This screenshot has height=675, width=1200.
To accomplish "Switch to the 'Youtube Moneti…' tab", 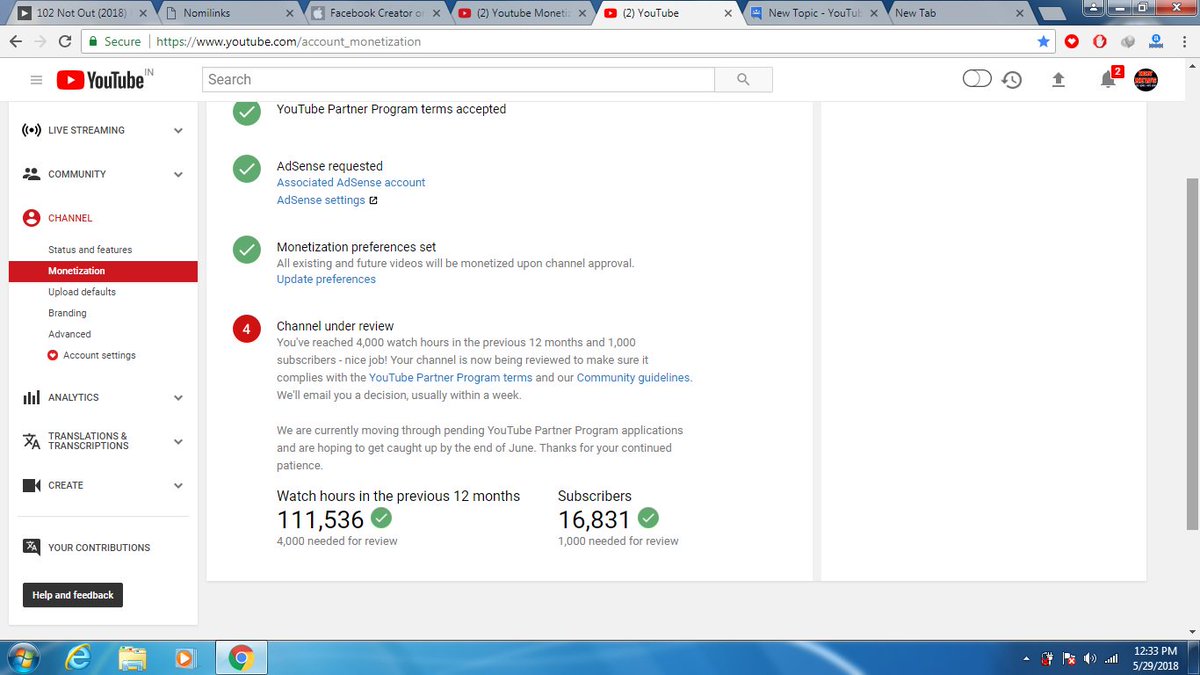I will tap(522, 14).
